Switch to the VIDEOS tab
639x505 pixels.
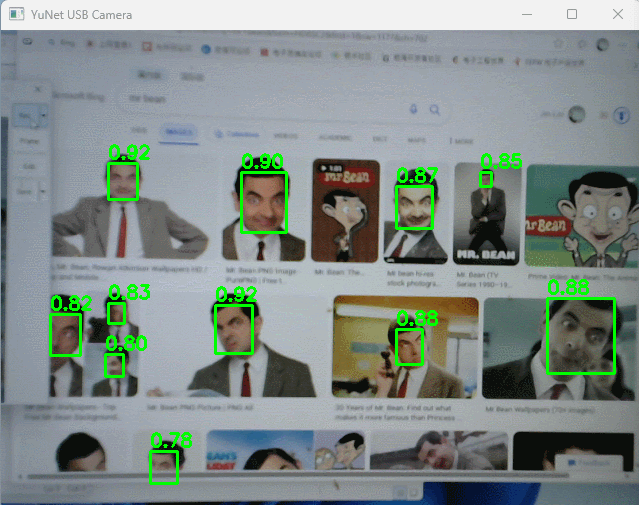coord(285,134)
